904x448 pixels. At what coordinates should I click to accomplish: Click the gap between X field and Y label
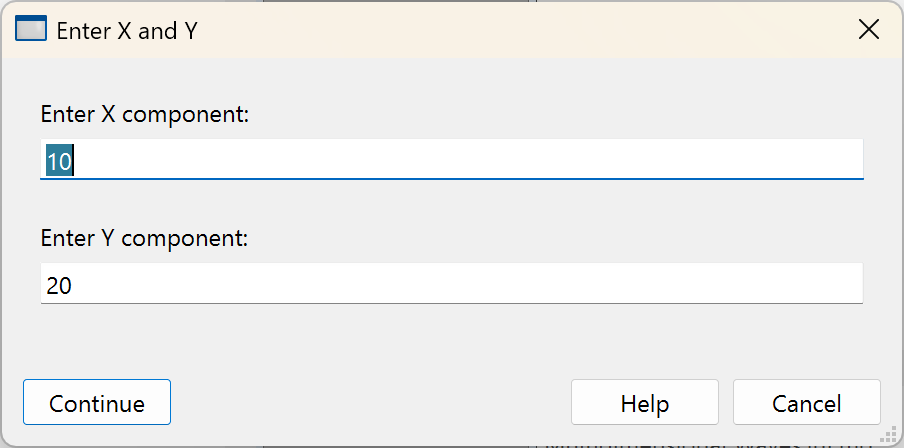click(450, 206)
